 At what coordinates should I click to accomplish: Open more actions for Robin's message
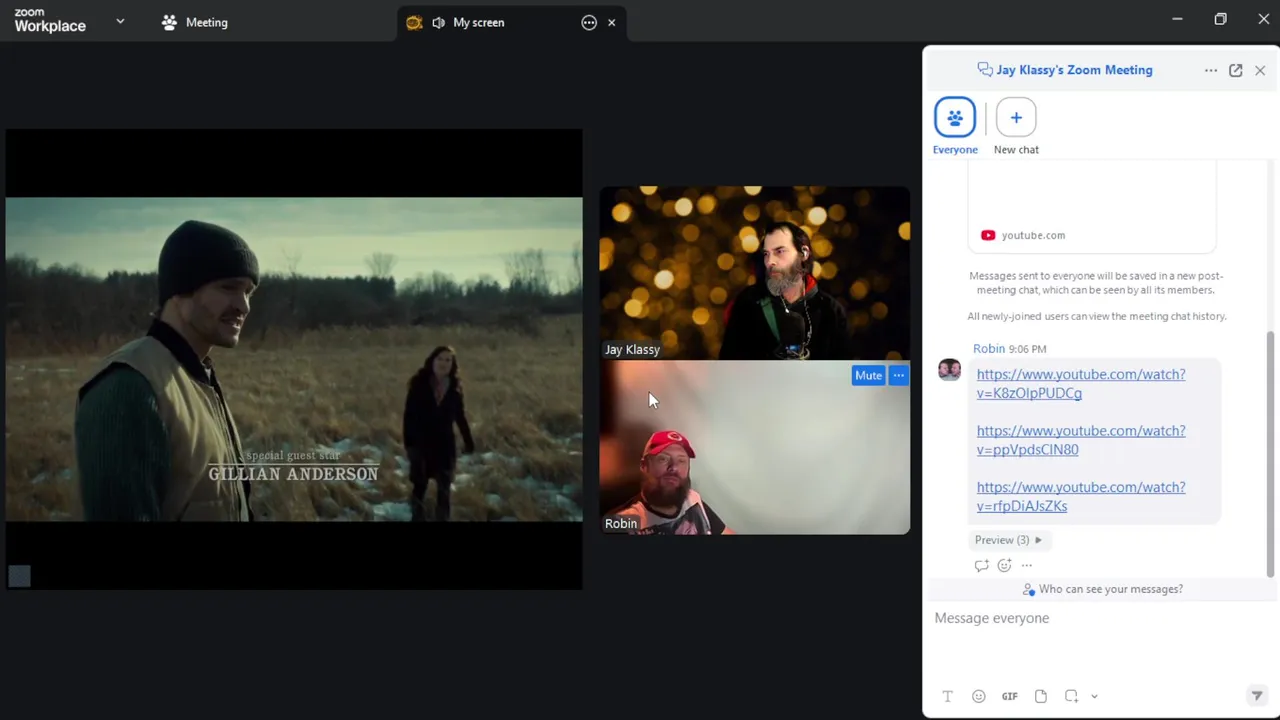pyautogui.click(x=1027, y=565)
